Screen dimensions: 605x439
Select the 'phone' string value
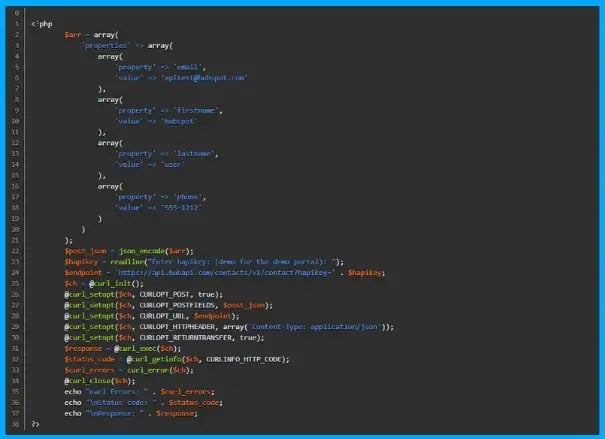tap(187, 197)
